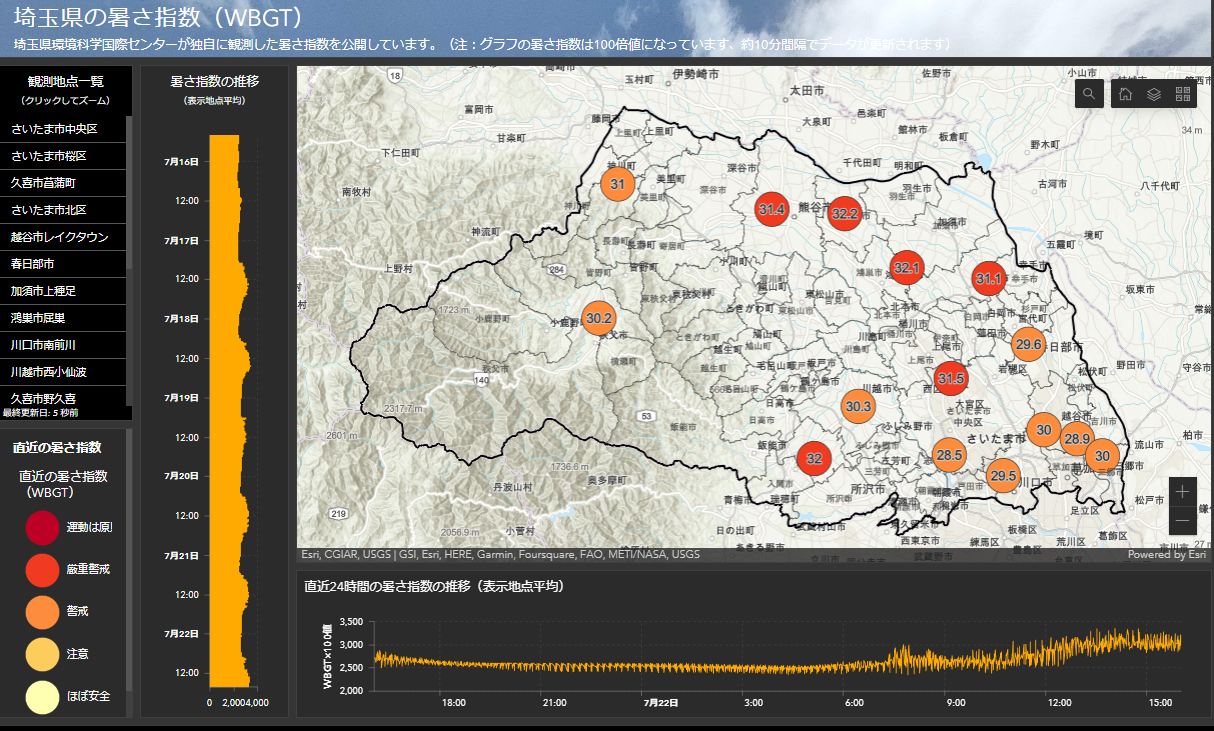
Task: Open the map search tool
Action: 1089,94
